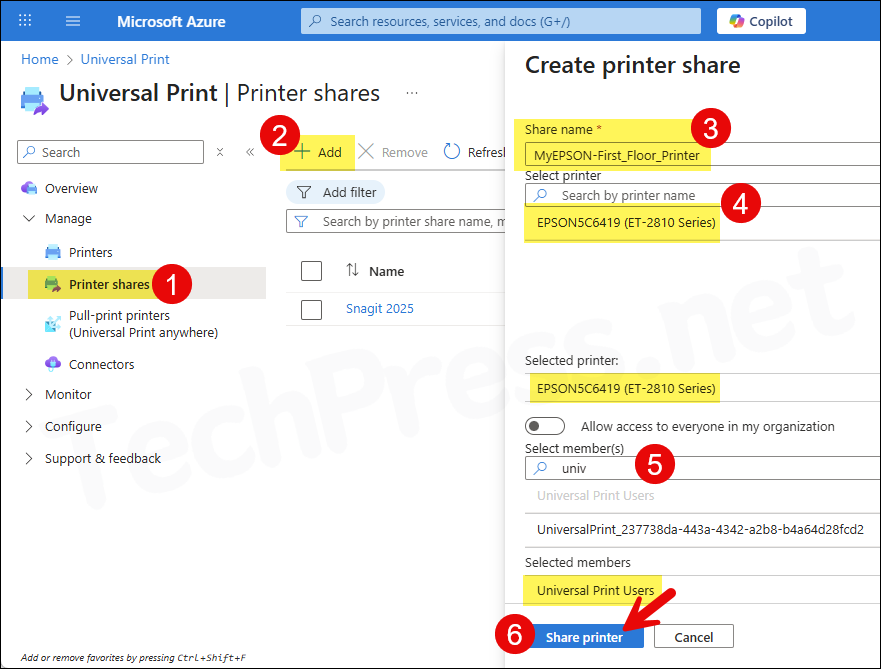
Task: Focus the sidebar Search field
Action: point(111,152)
